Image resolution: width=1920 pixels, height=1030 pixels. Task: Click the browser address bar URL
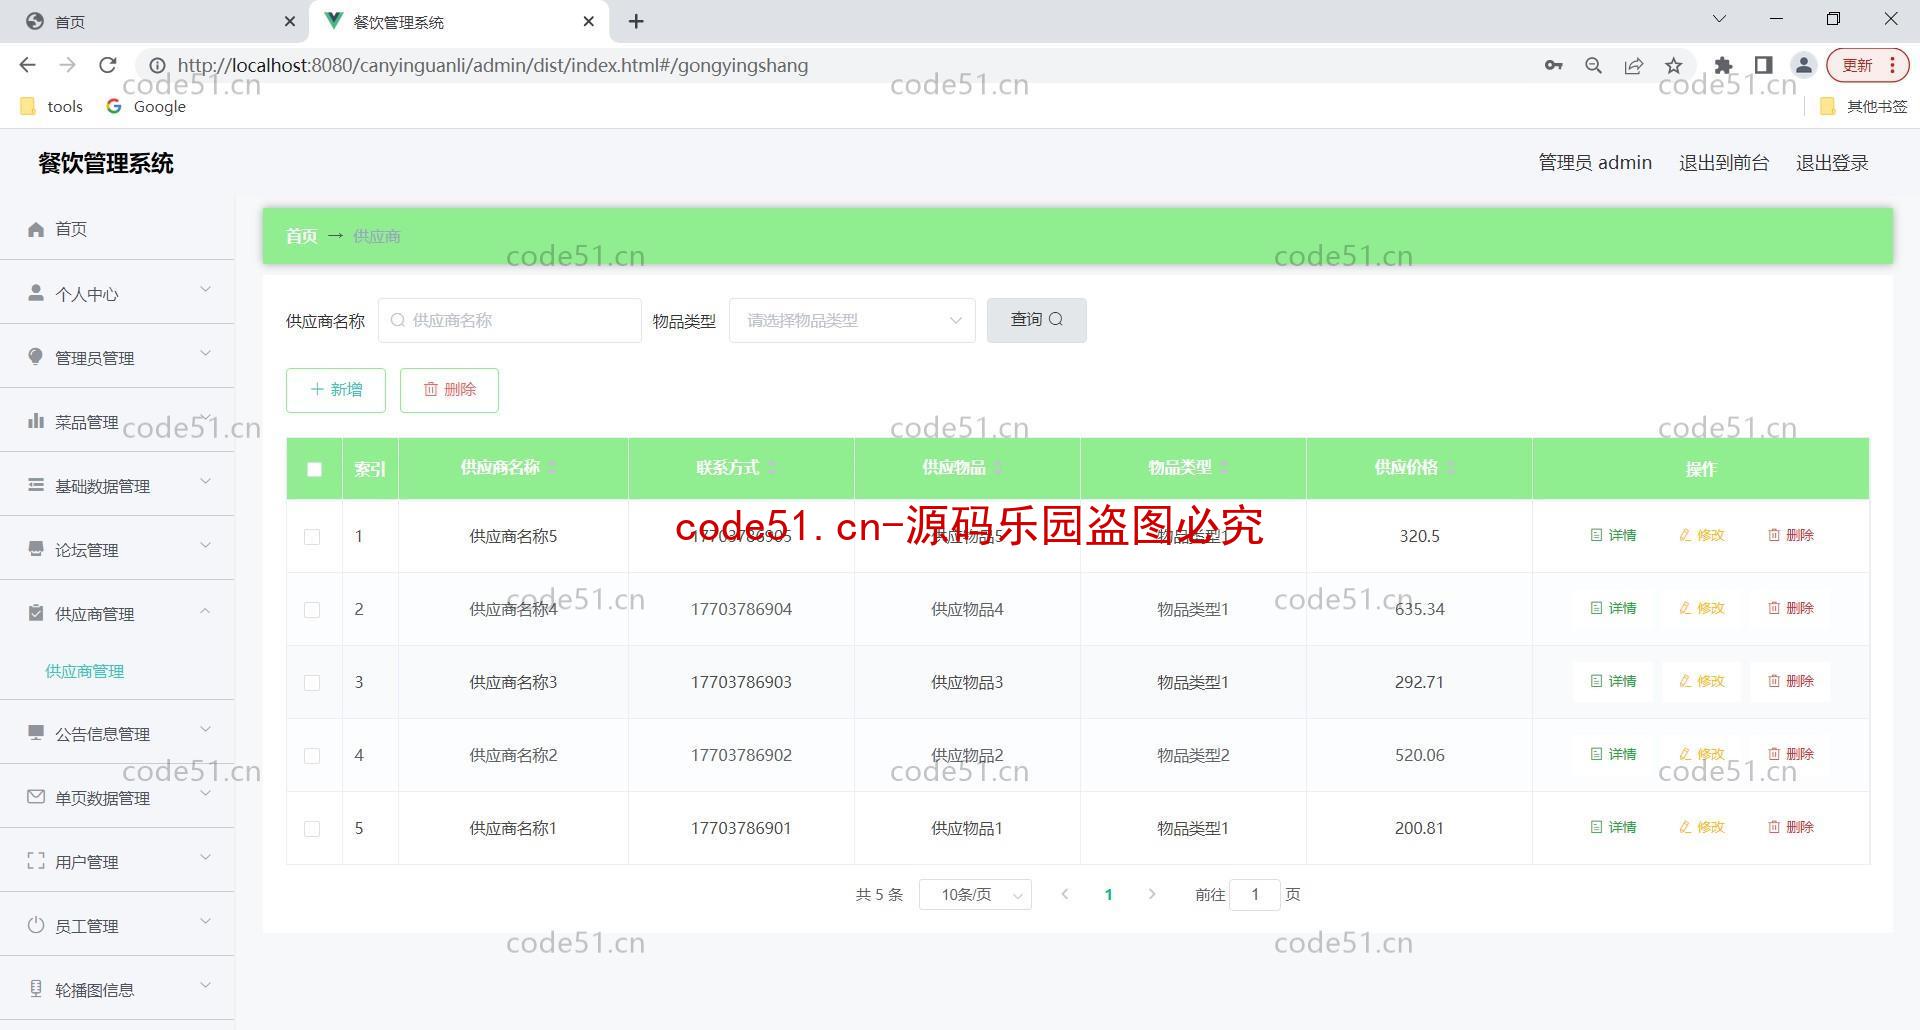pyautogui.click(x=493, y=65)
